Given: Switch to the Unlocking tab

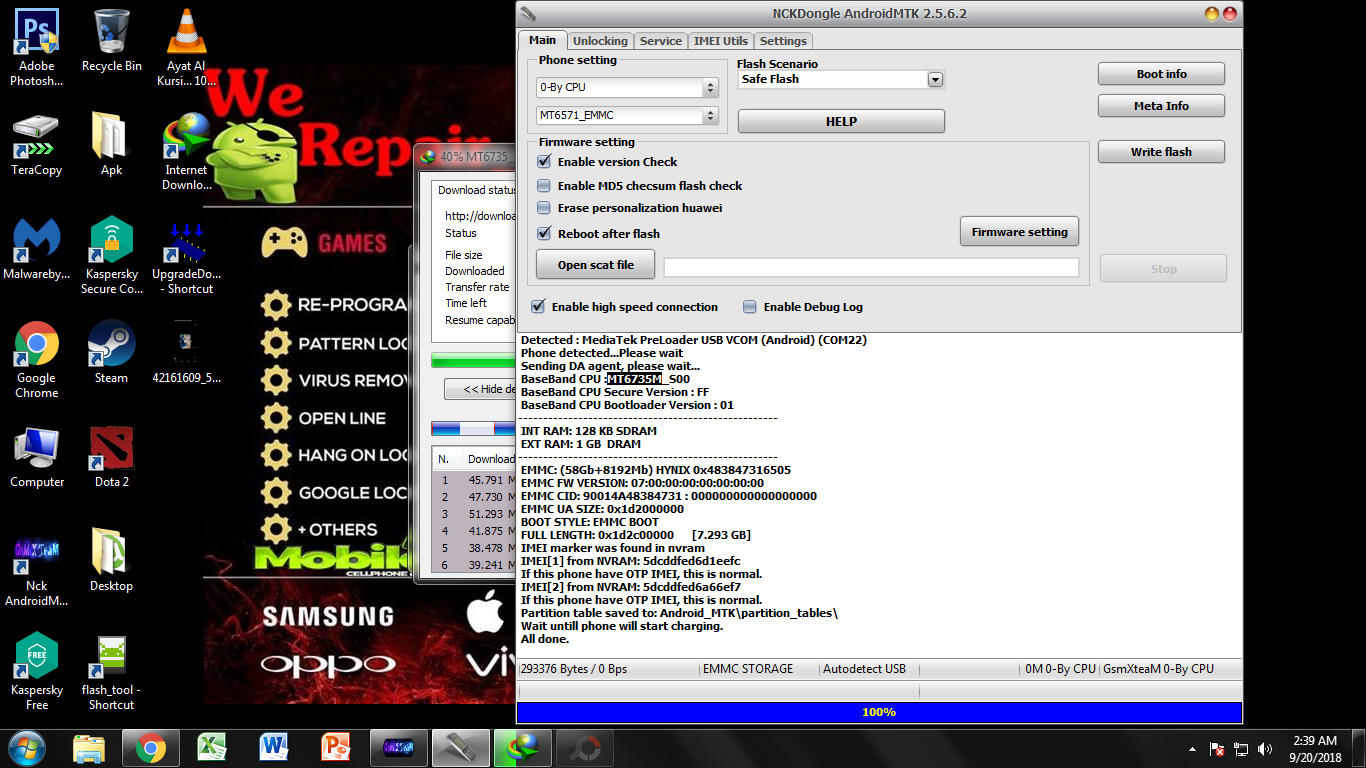Looking at the screenshot, I should point(600,41).
